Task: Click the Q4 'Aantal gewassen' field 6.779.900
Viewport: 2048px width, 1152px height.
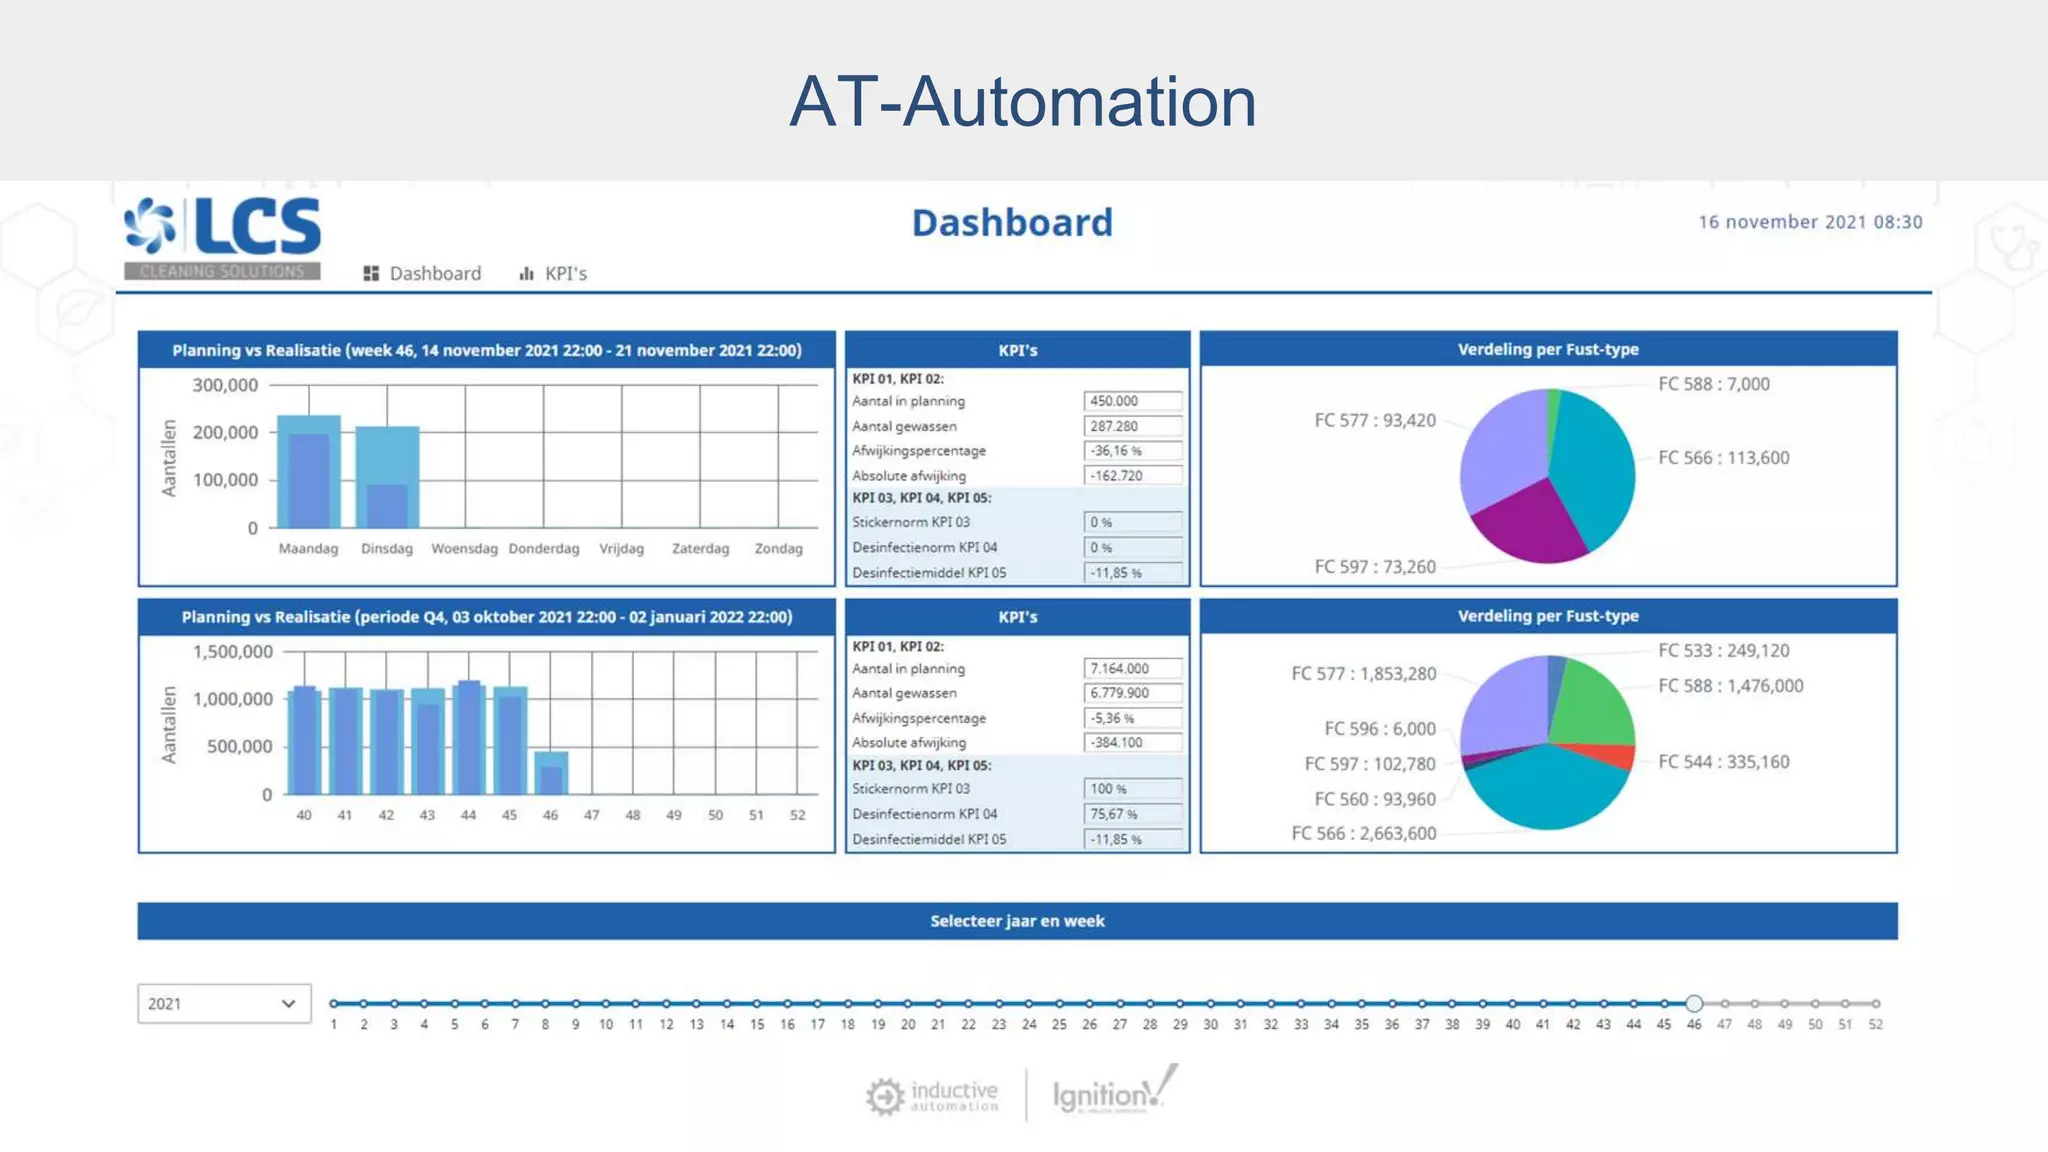Action: [x=1132, y=693]
